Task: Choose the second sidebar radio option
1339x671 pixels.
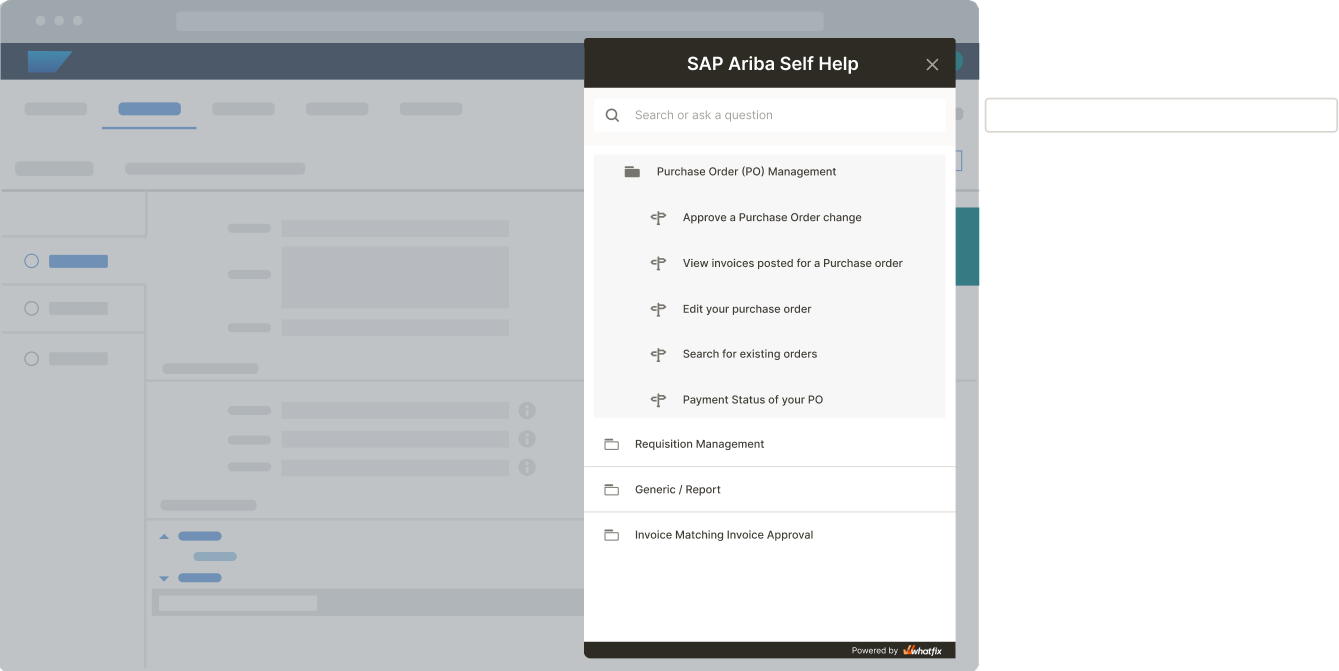Action: pyautogui.click(x=31, y=308)
